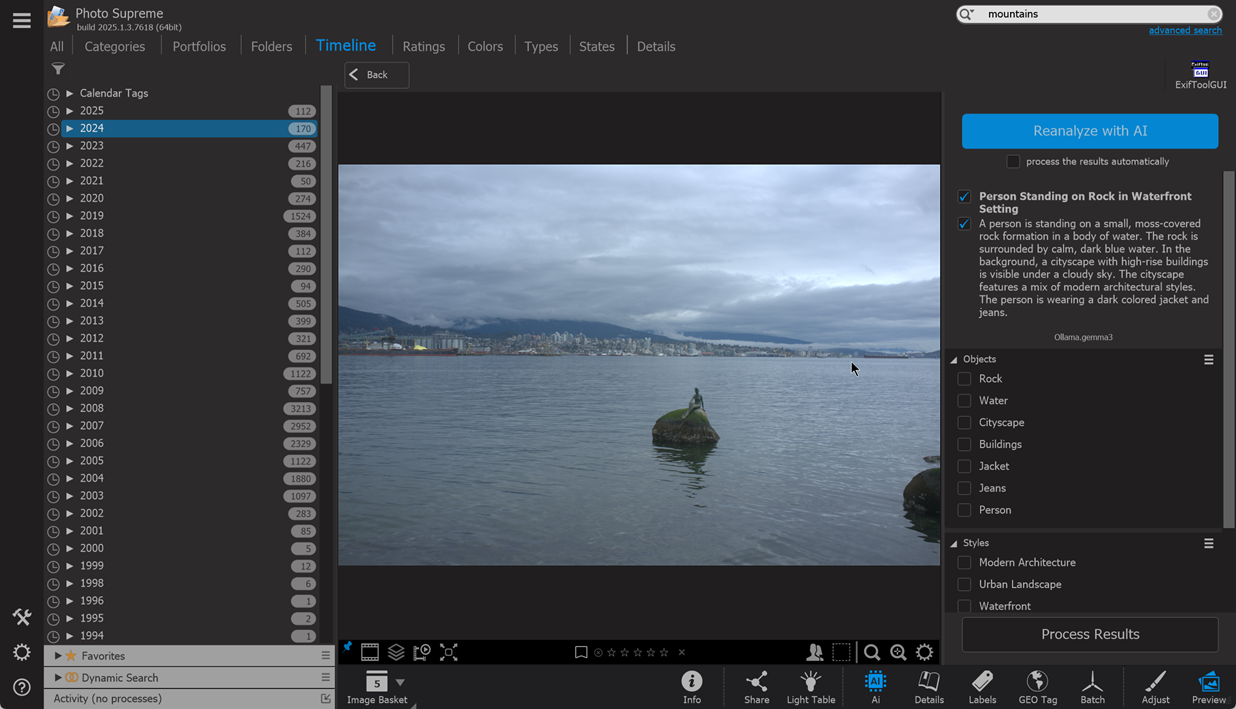Collapse the Objects section
Viewport: 1236px width, 709px height.
click(x=954, y=360)
